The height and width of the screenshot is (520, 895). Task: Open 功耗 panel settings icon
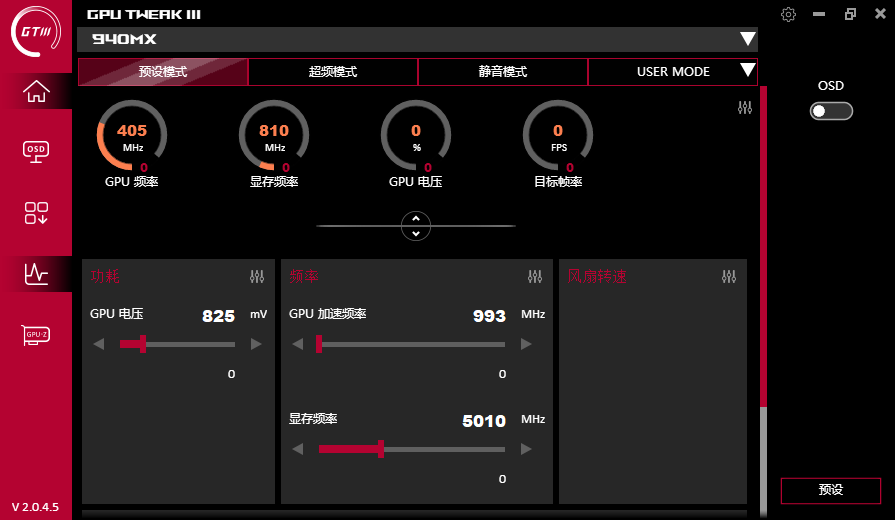(257, 277)
